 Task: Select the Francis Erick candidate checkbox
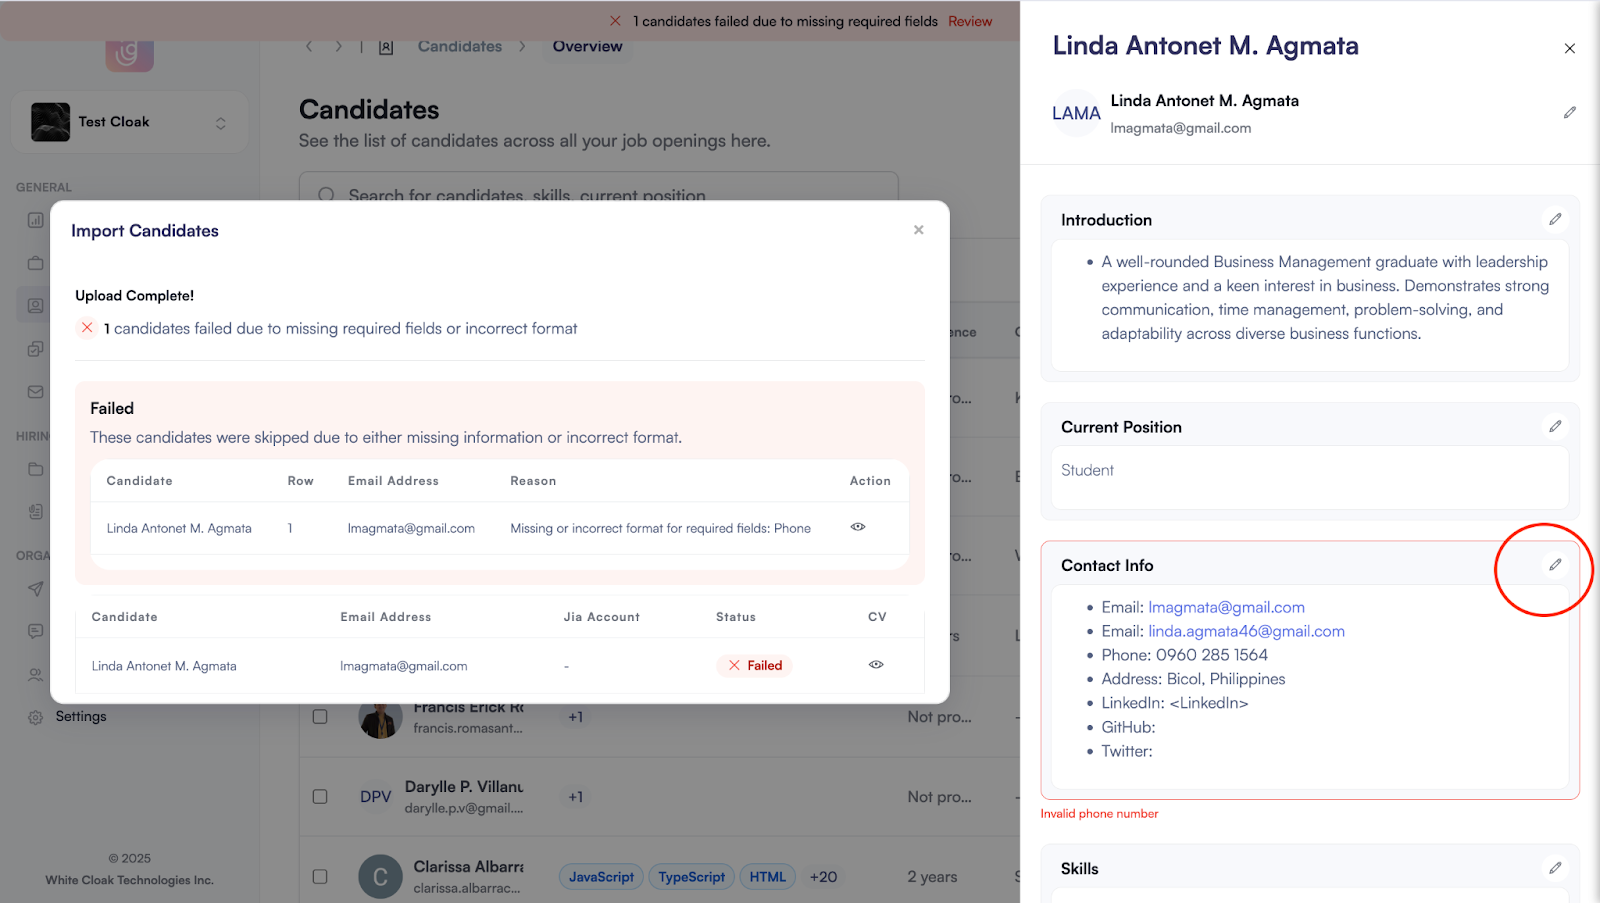click(320, 717)
